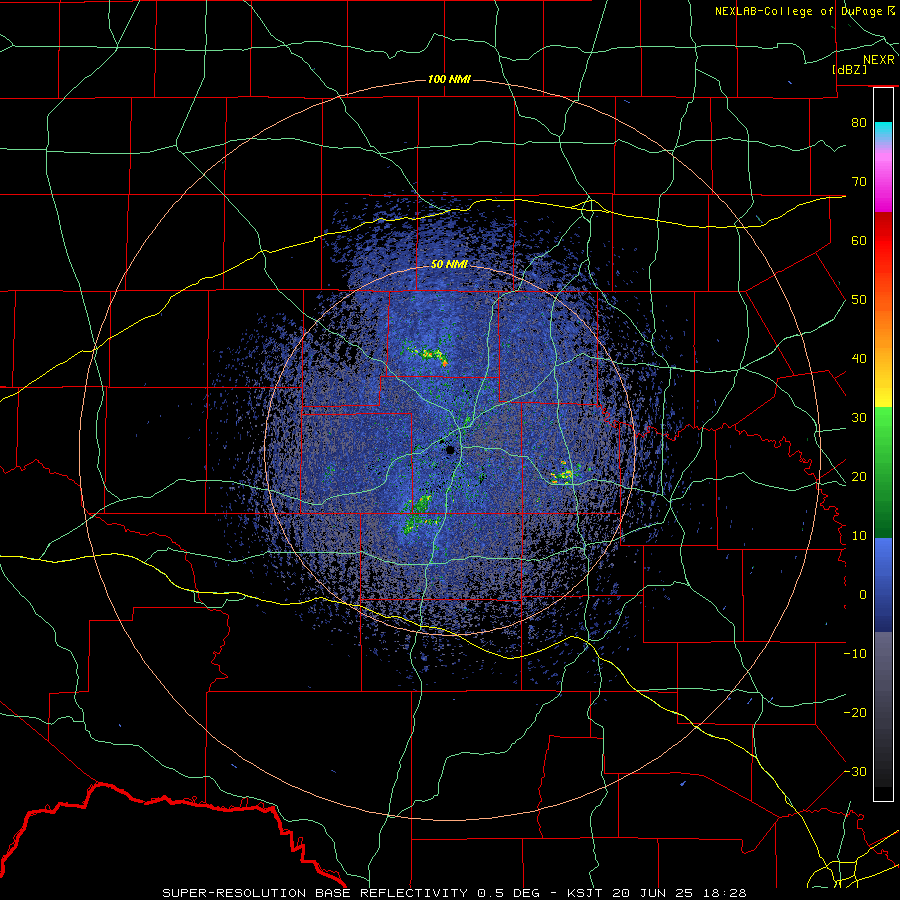
Task: Click the red segment of the color bar
Action: [883, 235]
